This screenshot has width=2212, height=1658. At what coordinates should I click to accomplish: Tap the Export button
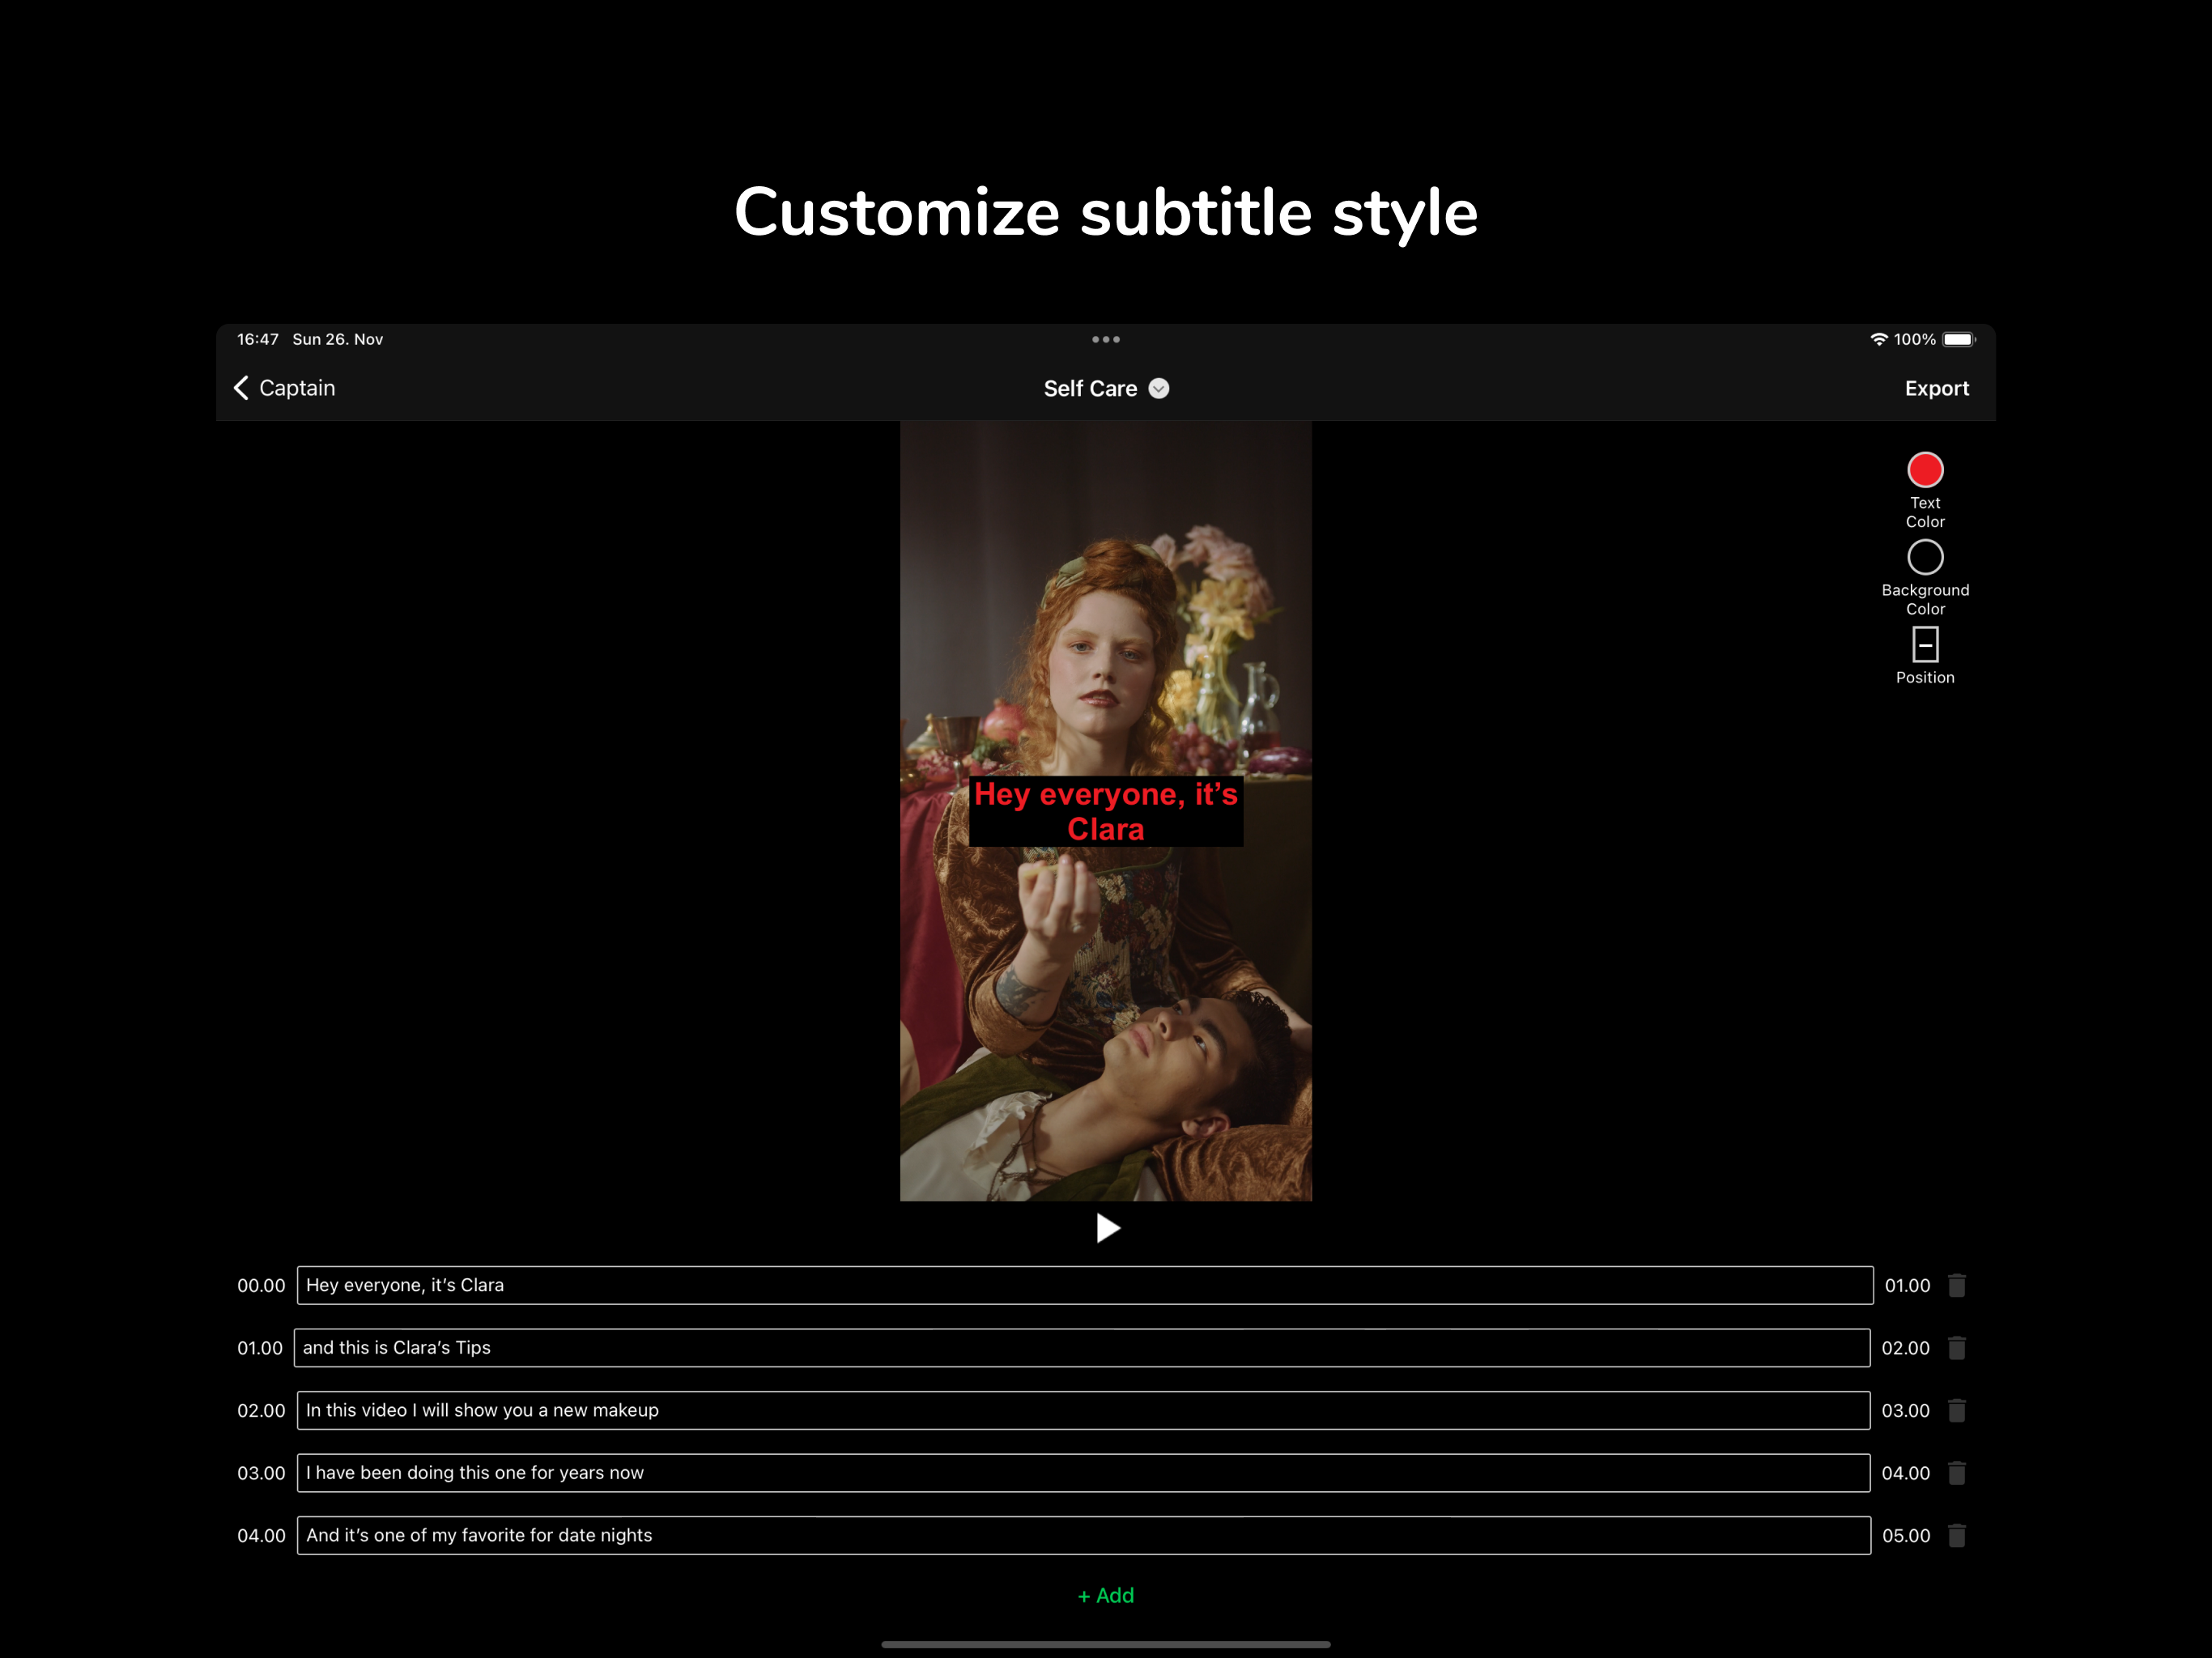coord(1935,388)
